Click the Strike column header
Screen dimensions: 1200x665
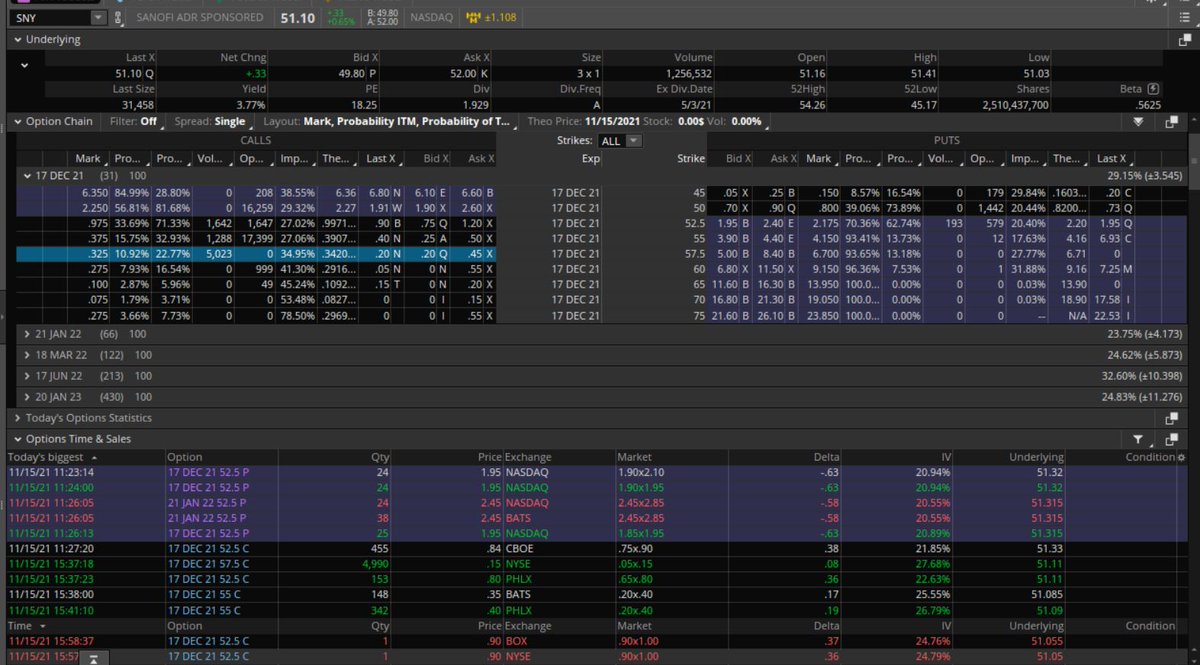point(691,158)
